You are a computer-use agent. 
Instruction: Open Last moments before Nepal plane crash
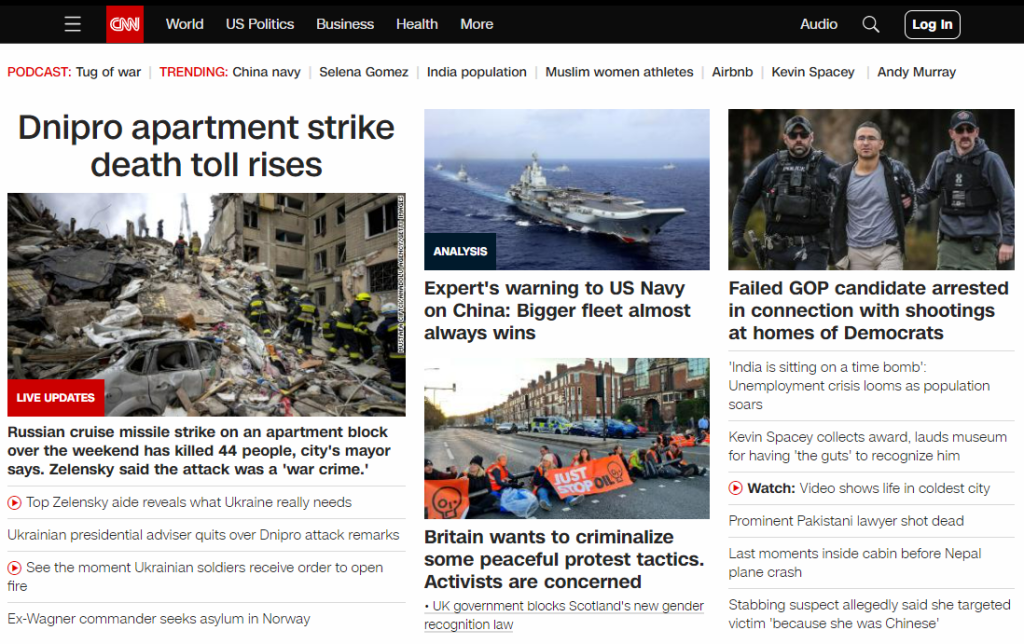855,563
